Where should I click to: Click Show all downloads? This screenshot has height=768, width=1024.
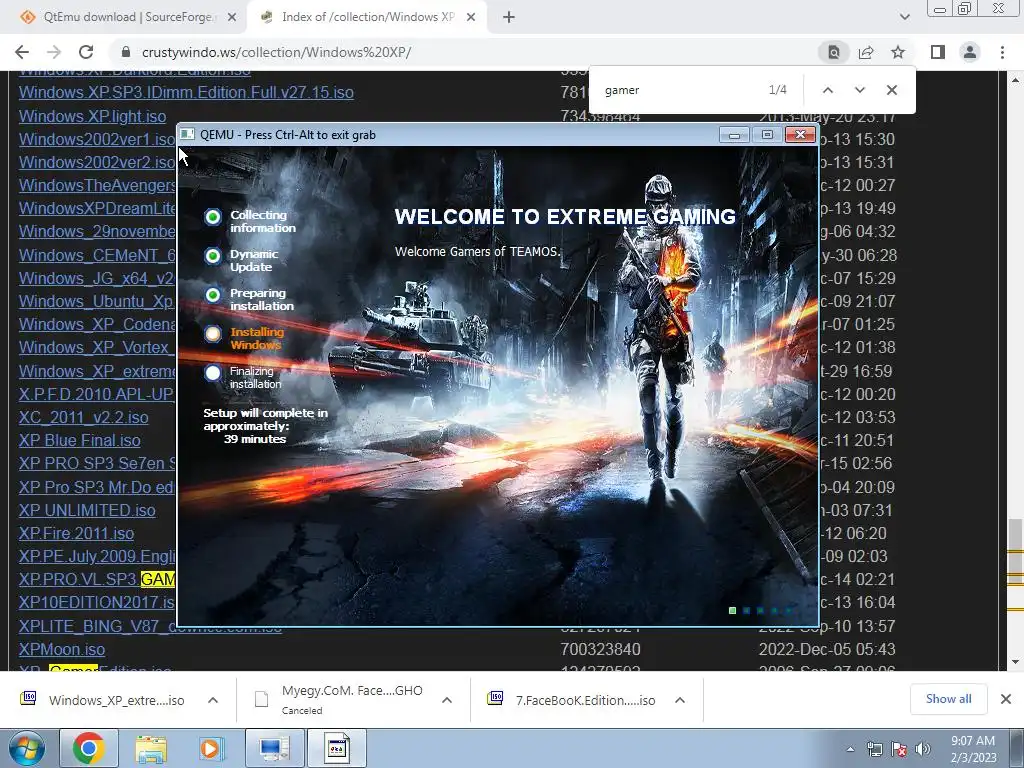pyautogui.click(x=948, y=699)
